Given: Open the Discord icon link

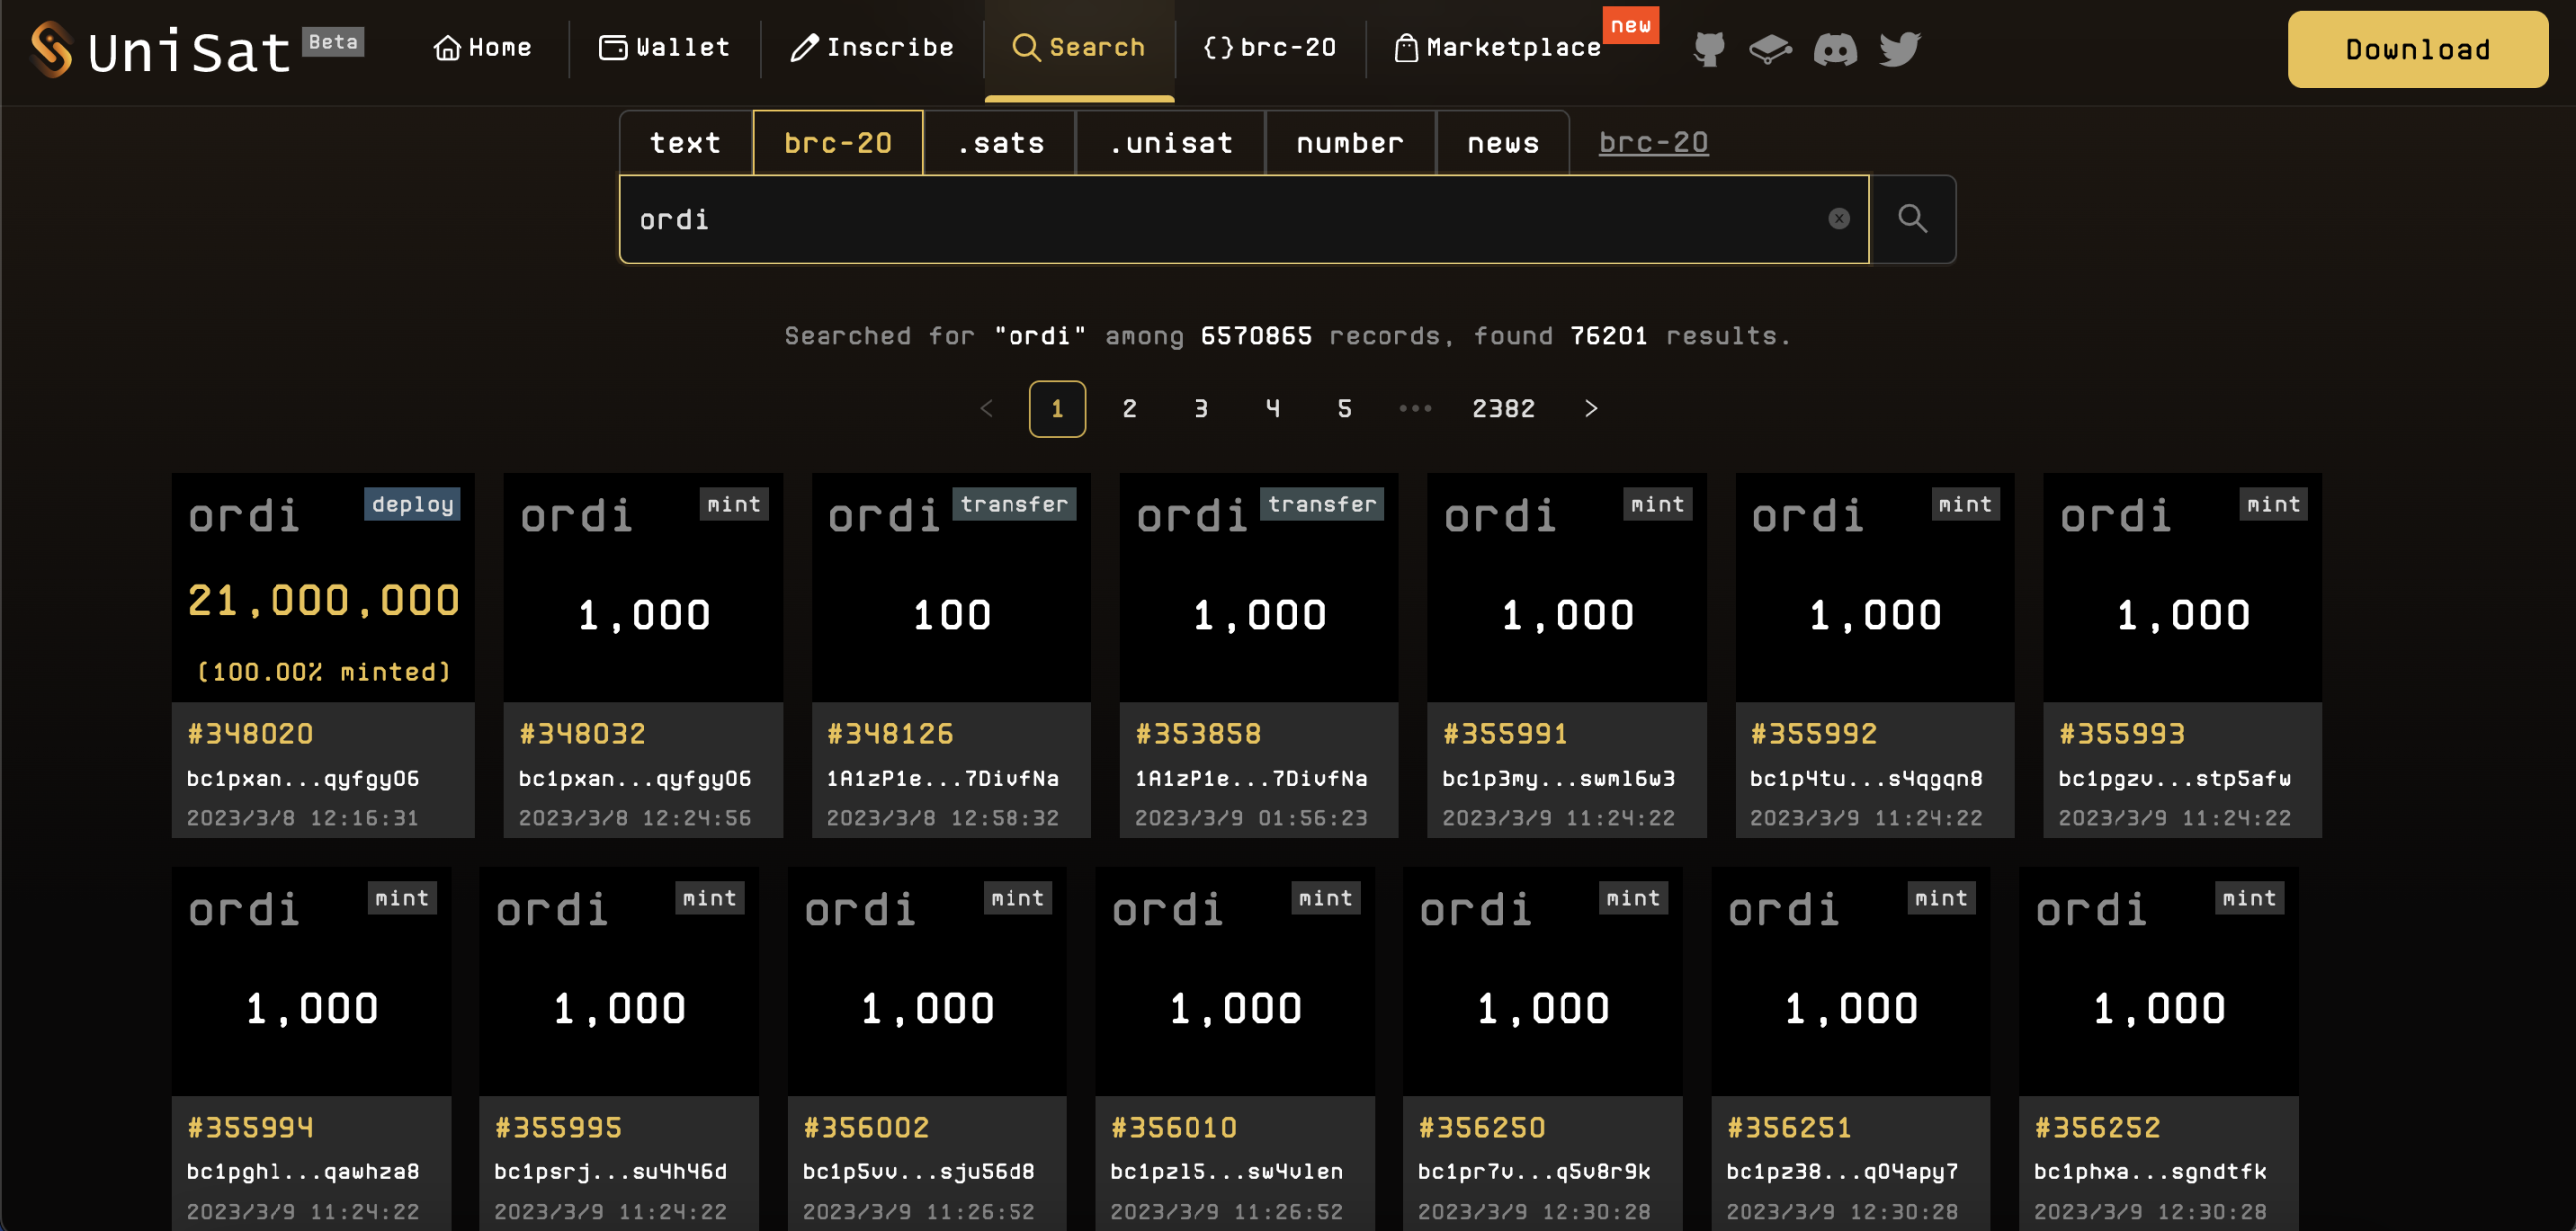Looking at the screenshot, I should (x=1836, y=48).
